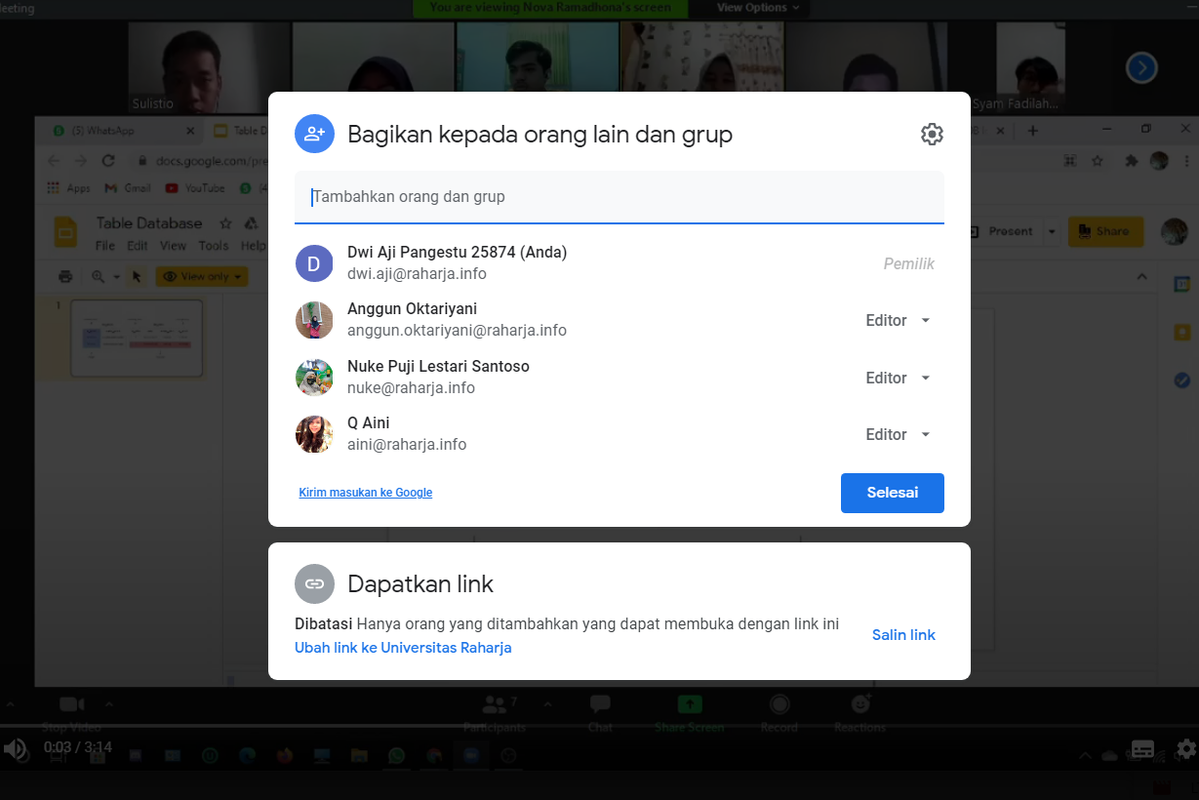Open the Edit menu in Slides

pyautogui.click(x=137, y=246)
